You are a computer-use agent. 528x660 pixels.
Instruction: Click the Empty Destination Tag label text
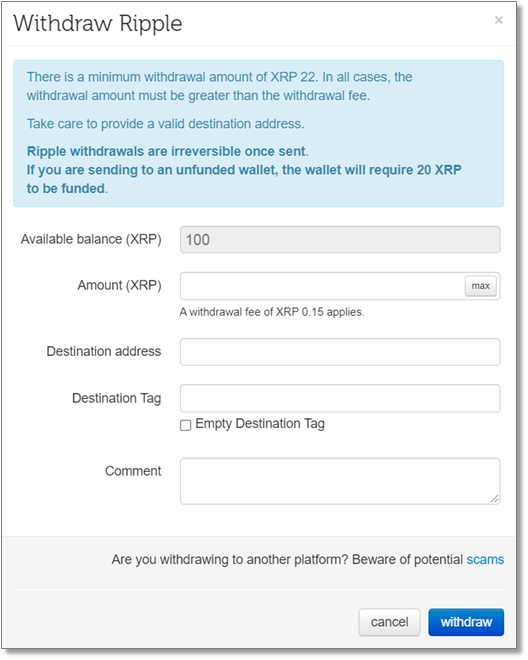260,423
